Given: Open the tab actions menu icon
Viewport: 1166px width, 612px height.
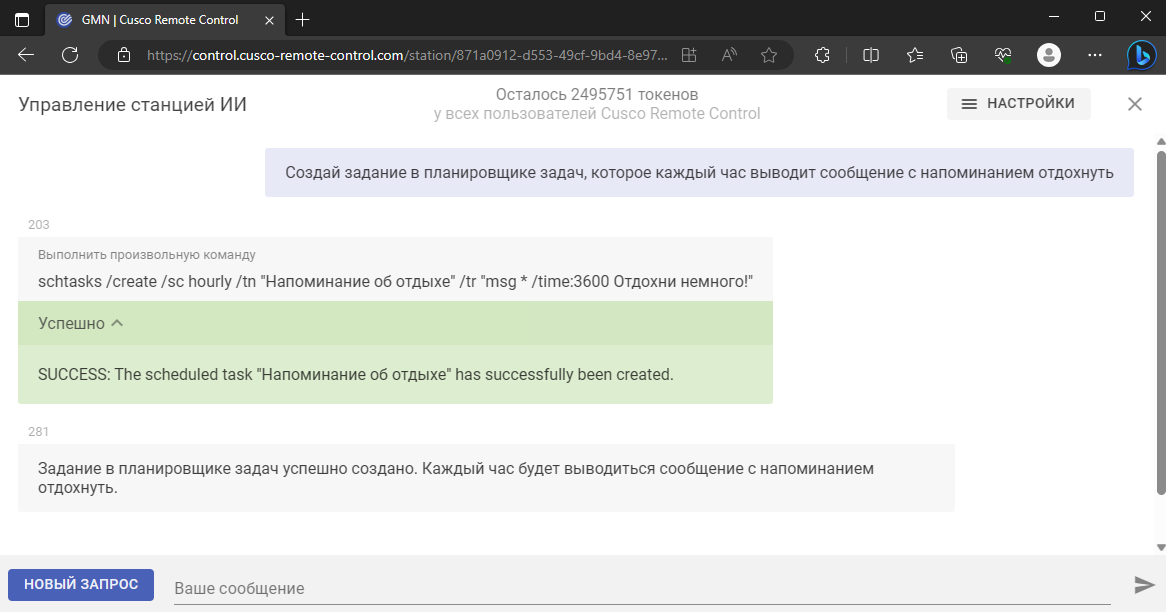Looking at the screenshot, I should [x=22, y=20].
